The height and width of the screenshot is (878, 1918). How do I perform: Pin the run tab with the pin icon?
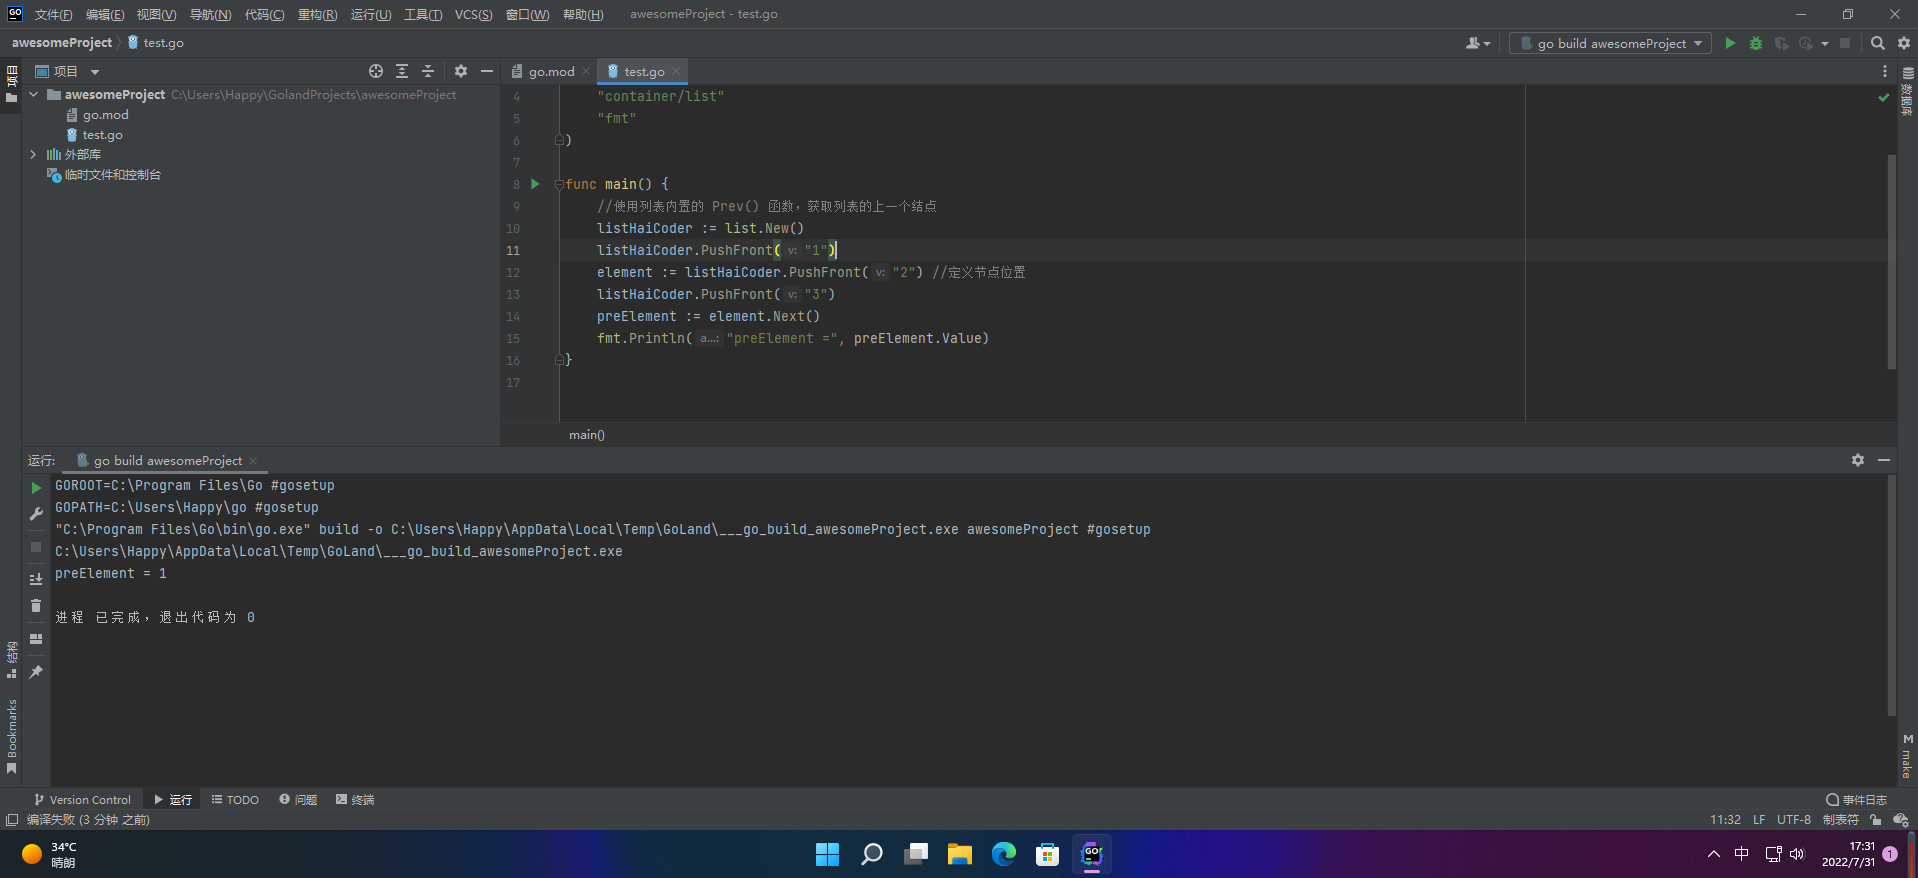click(x=36, y=672)
